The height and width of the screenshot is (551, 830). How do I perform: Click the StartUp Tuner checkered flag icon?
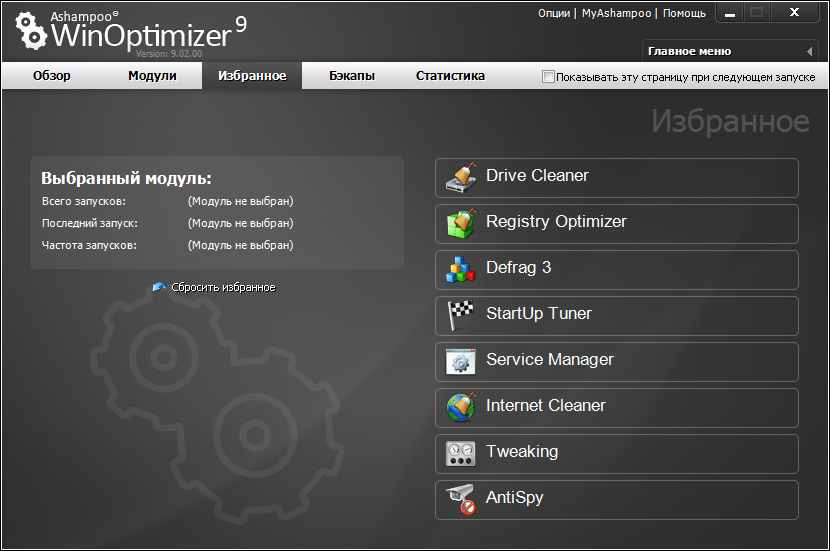click(460, 316)
